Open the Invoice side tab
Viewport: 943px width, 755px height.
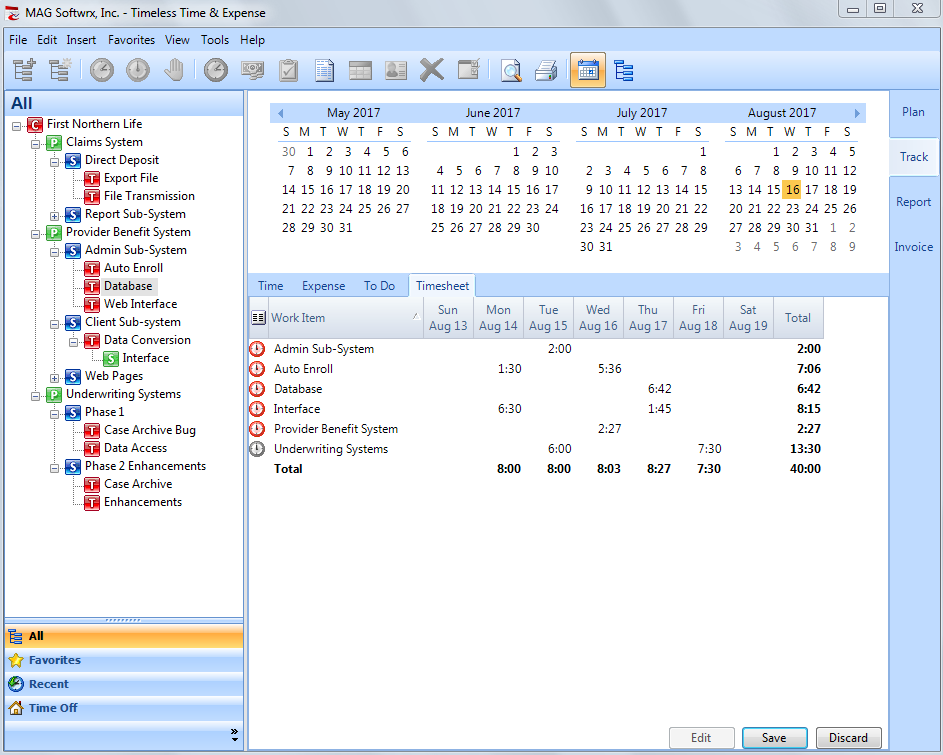[x=913, y=247]
